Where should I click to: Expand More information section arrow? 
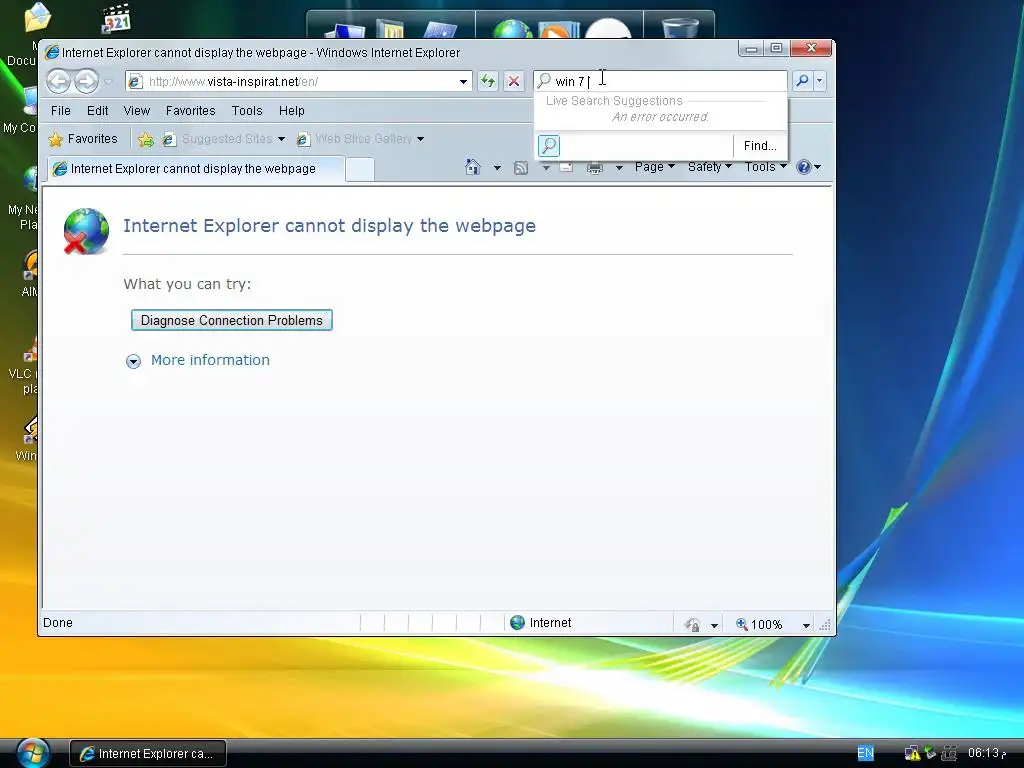coord(133,361)
